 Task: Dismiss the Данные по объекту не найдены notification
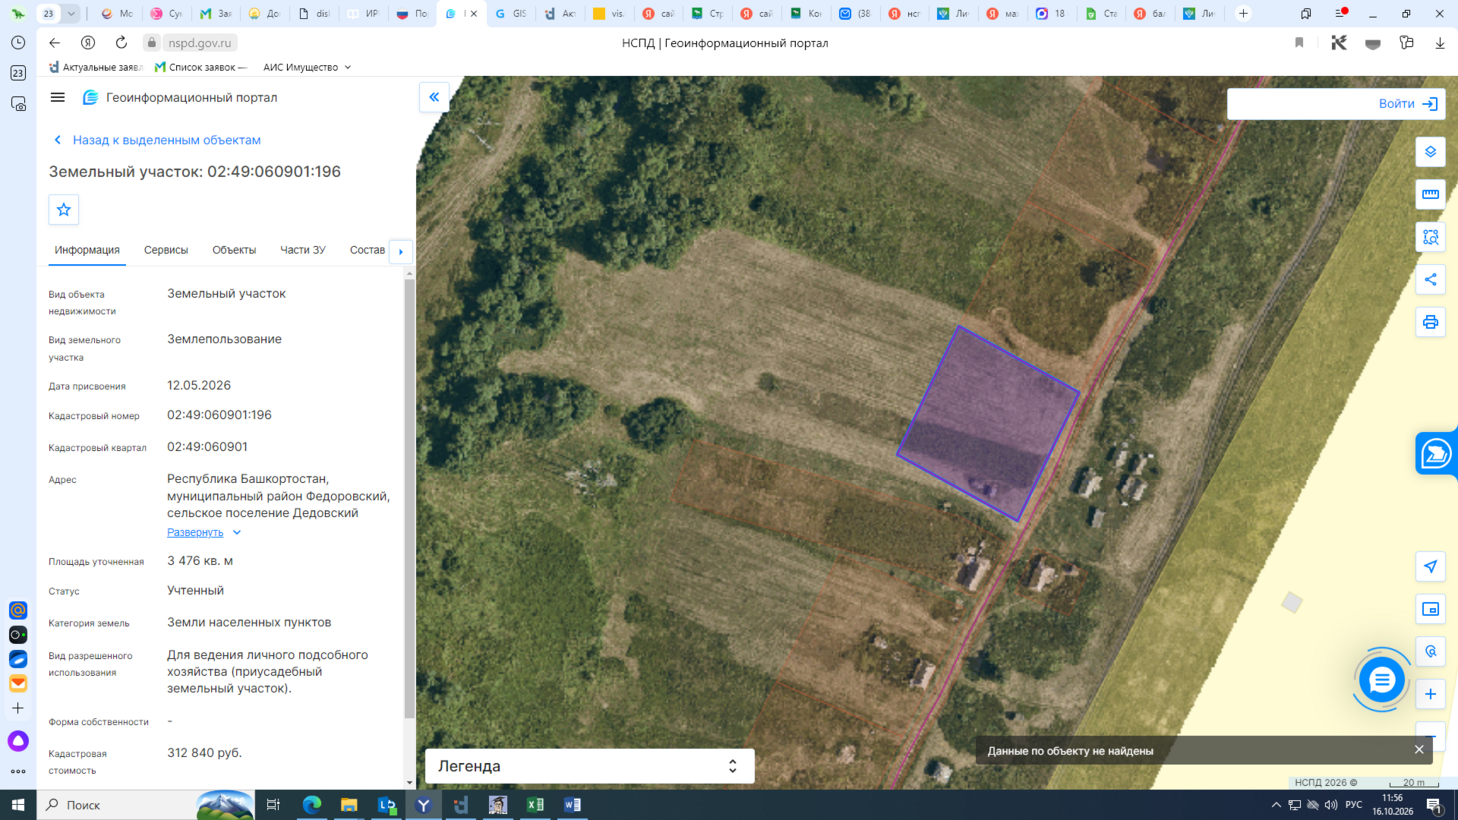tap(1419, 750)
